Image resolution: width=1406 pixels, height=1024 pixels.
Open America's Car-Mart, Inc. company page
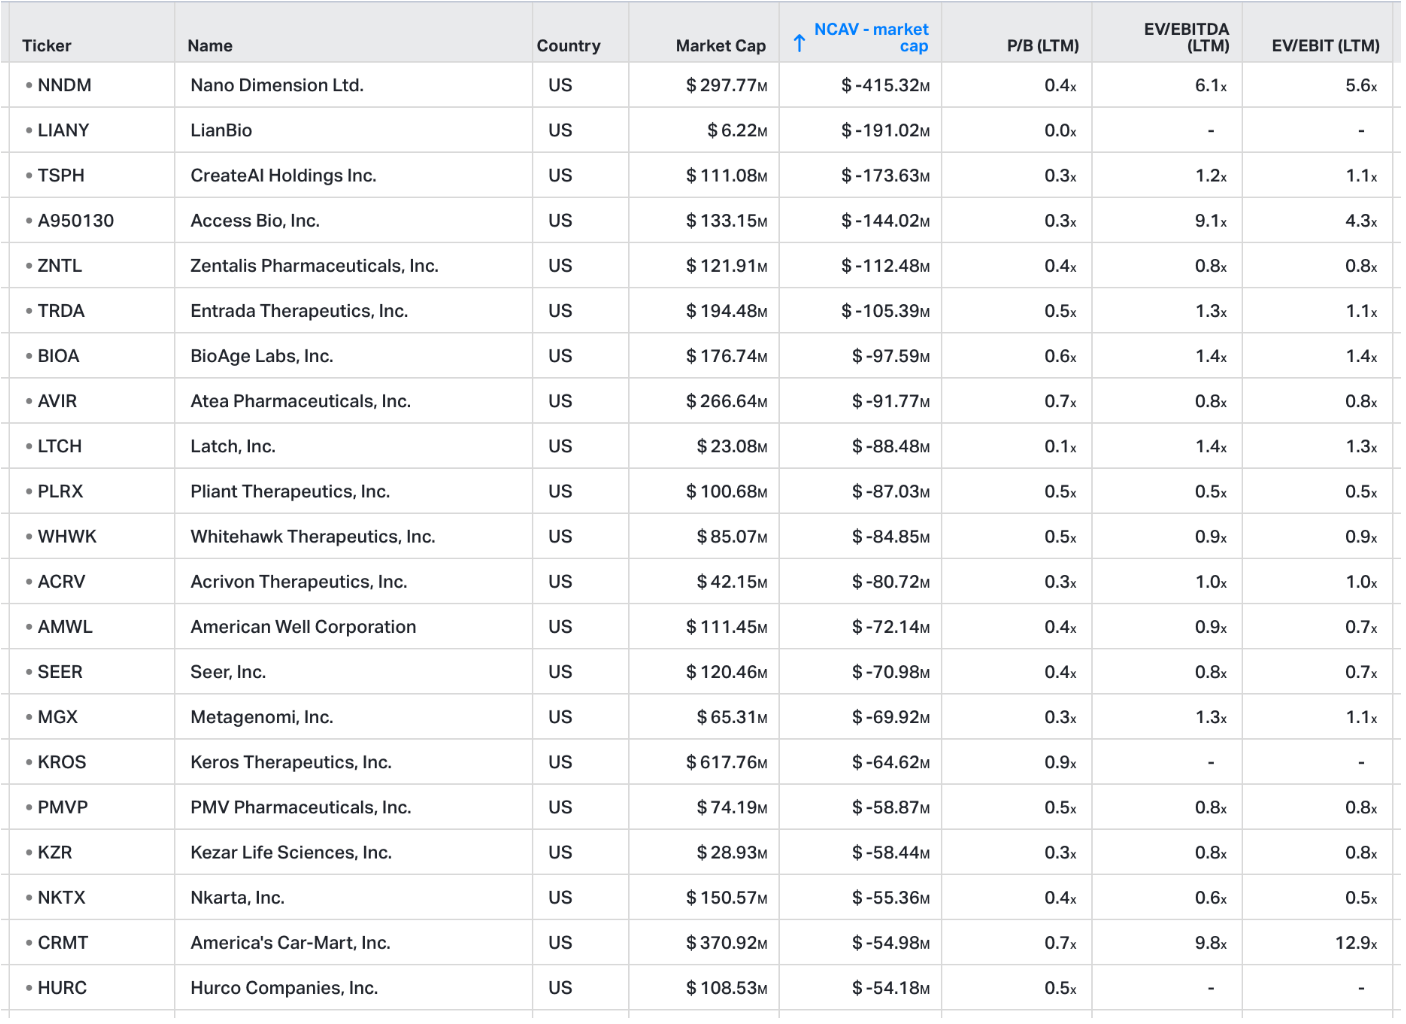[x=290, y=943]
